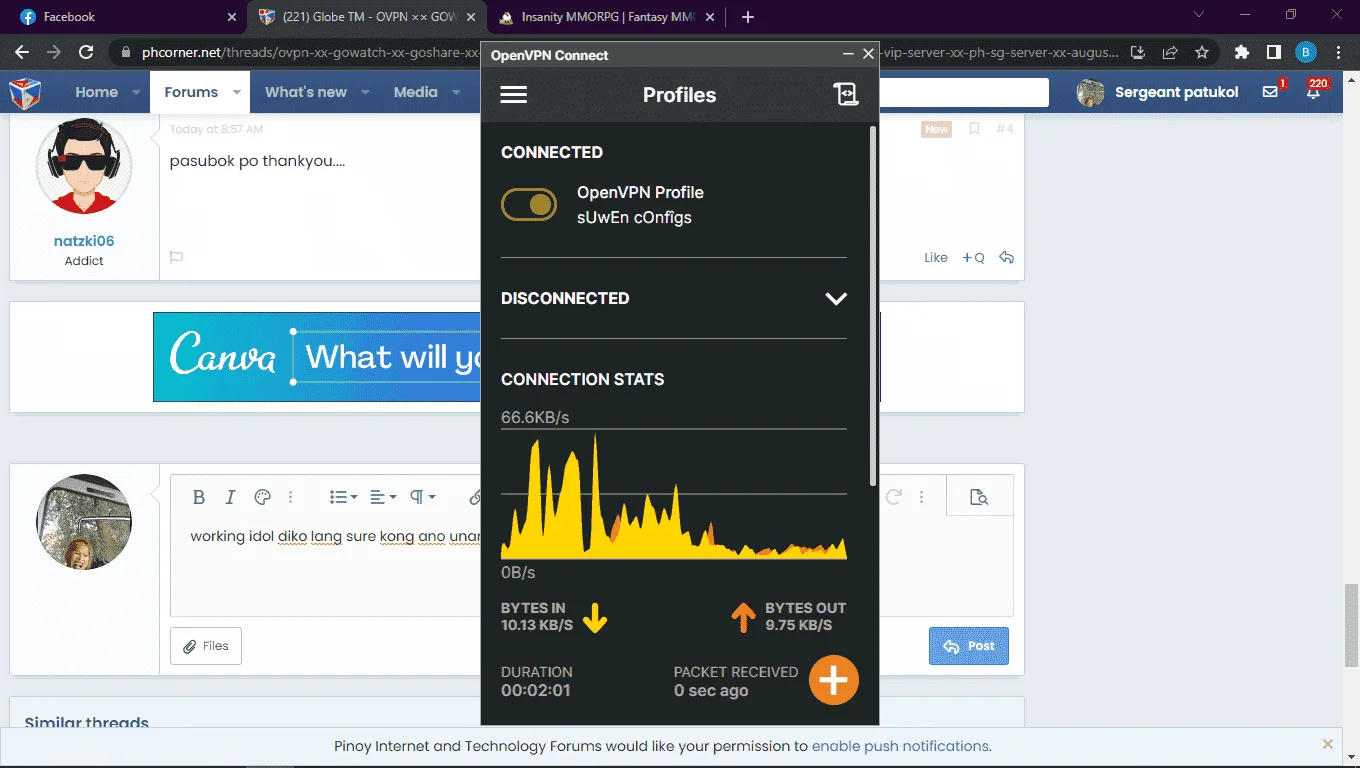Click the Bytes In yellow down arrow

(595, 618)
